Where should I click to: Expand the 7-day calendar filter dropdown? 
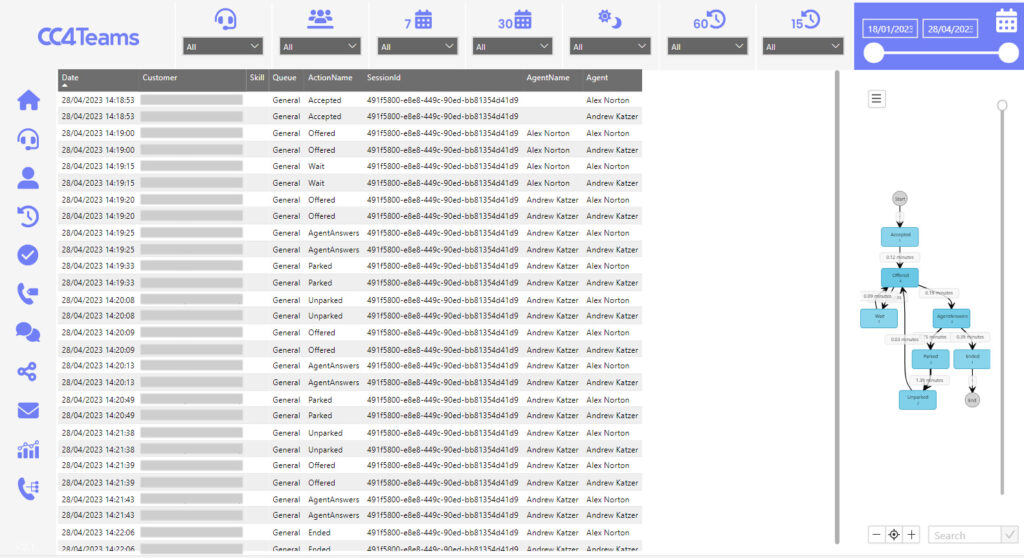[x=418, y=46]
